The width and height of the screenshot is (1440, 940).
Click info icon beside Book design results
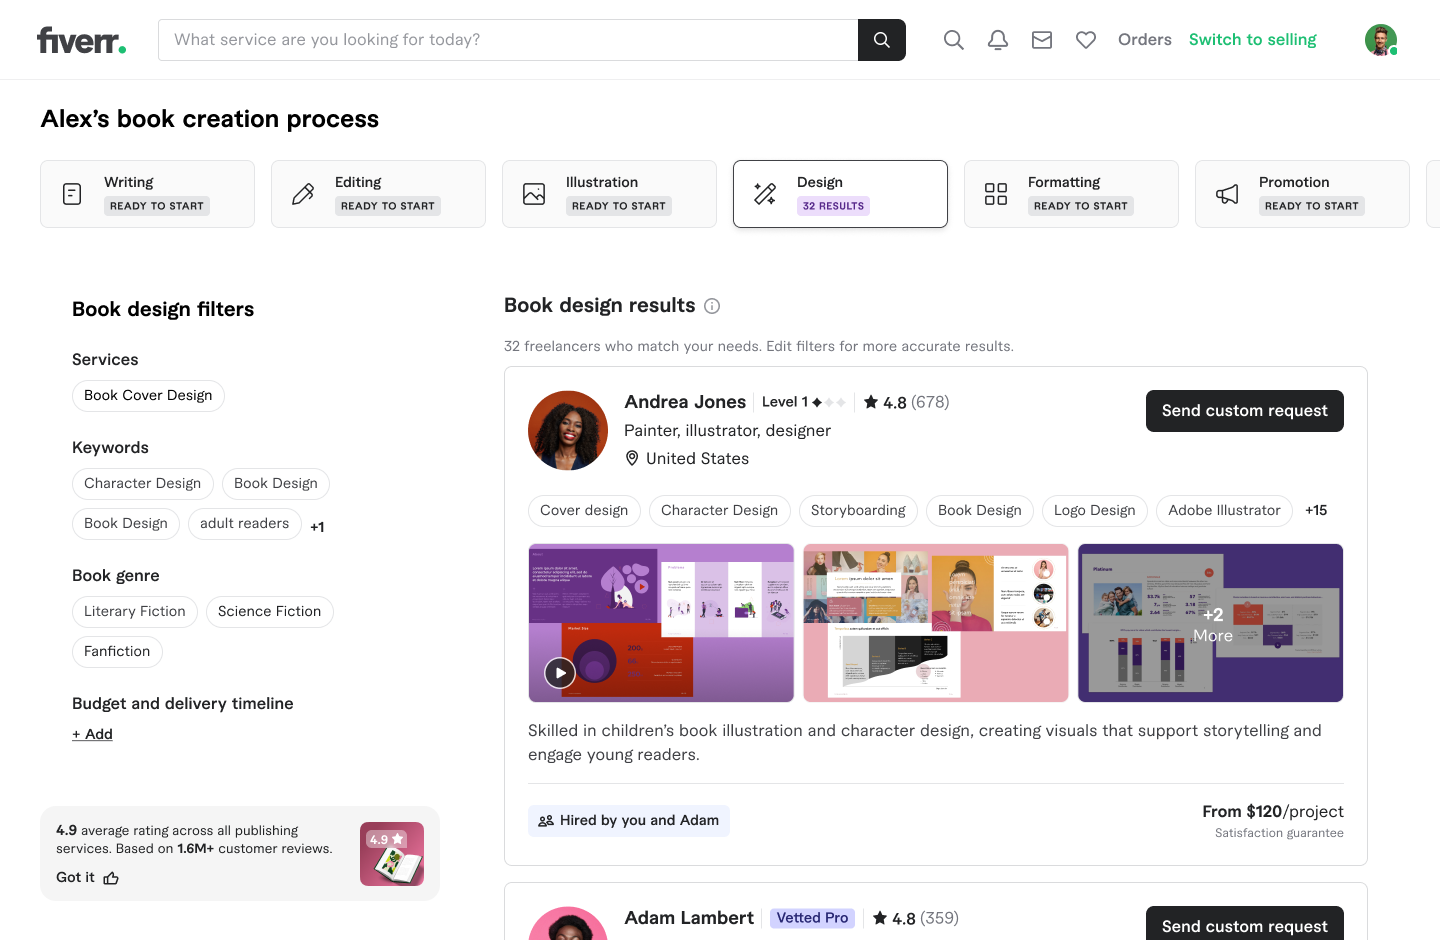(712, 306)
